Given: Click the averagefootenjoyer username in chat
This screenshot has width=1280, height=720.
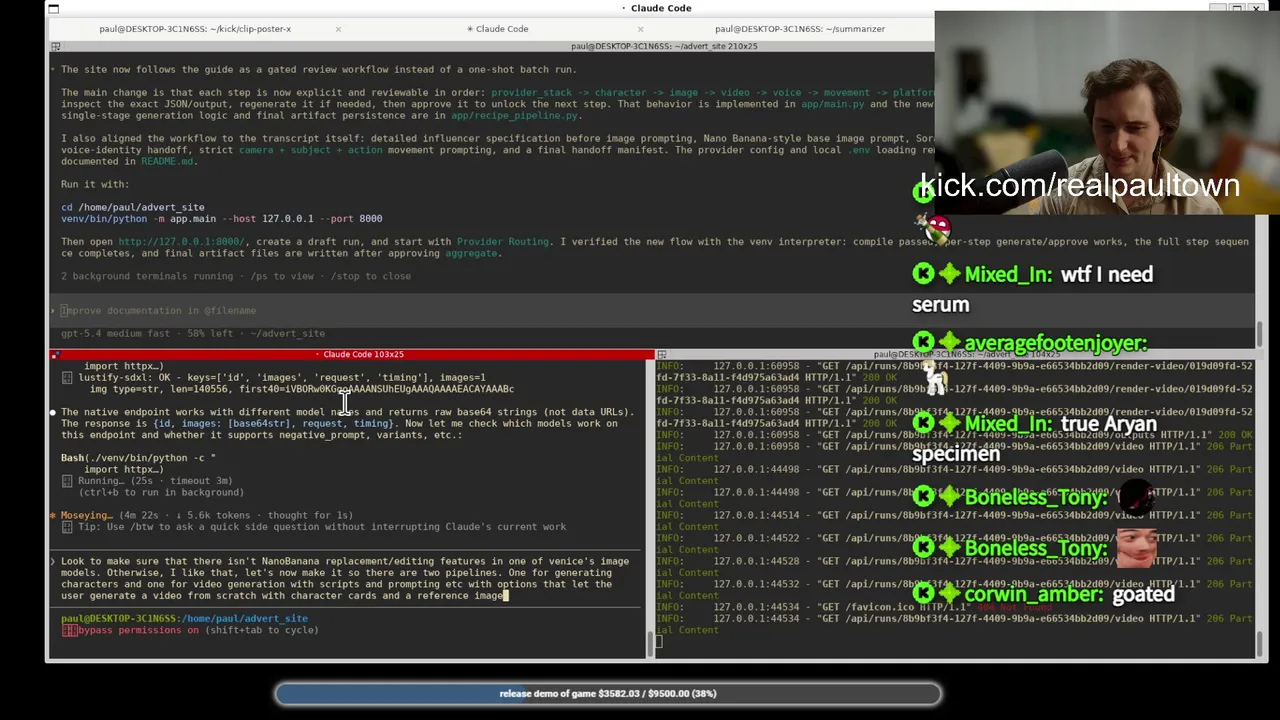Looking at the screenshot, I should [1055, 343].
